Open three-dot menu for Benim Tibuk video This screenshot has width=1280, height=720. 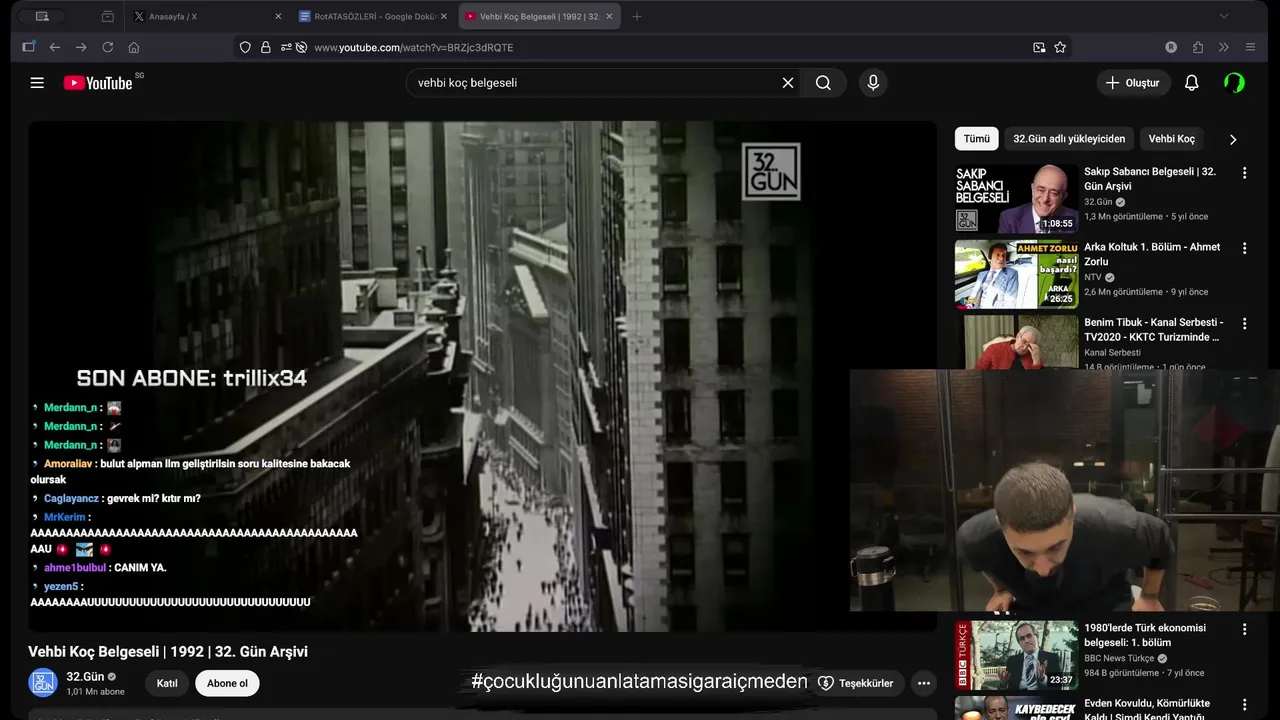[x=1245, y=324]
